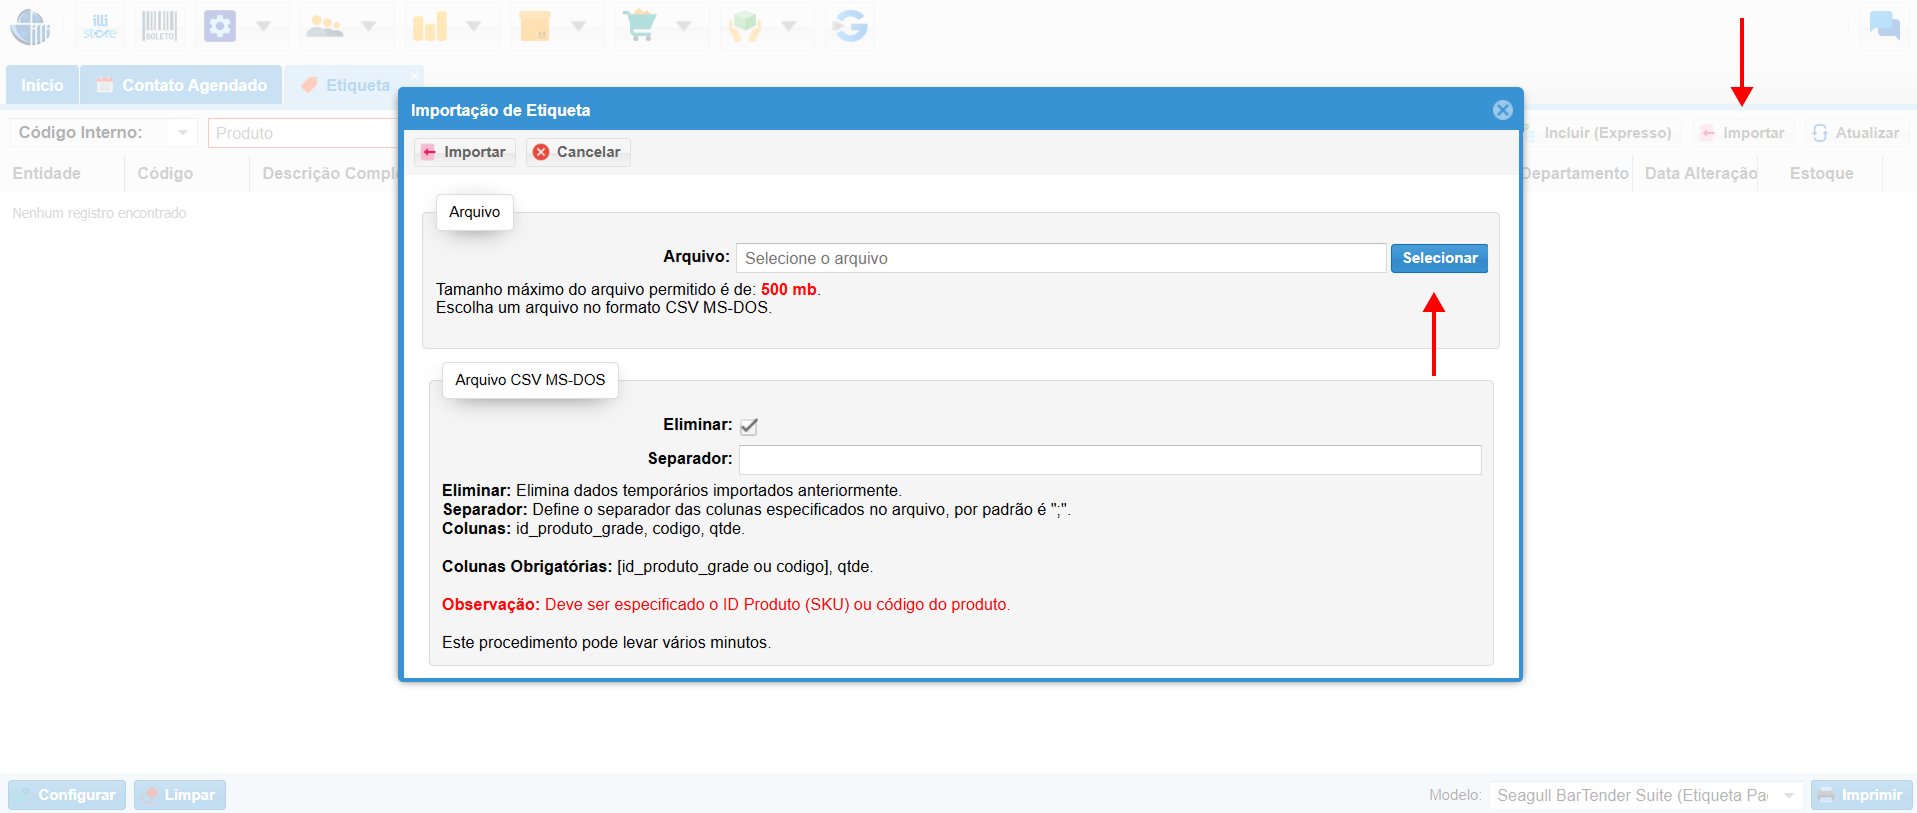Viewport: 1917px width, 813px height.
Task: Click the illi store icon
Action: (x=100, y=26)
